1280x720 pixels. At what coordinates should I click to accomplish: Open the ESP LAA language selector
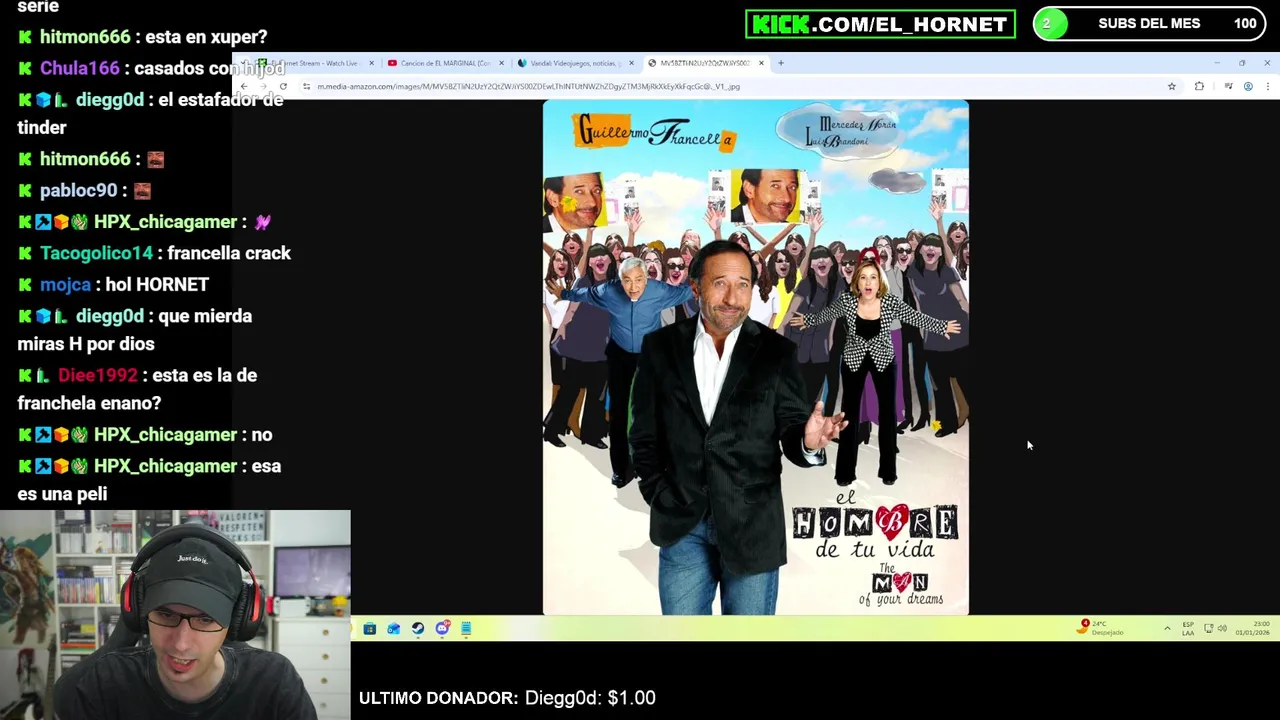pos(1188,628)
